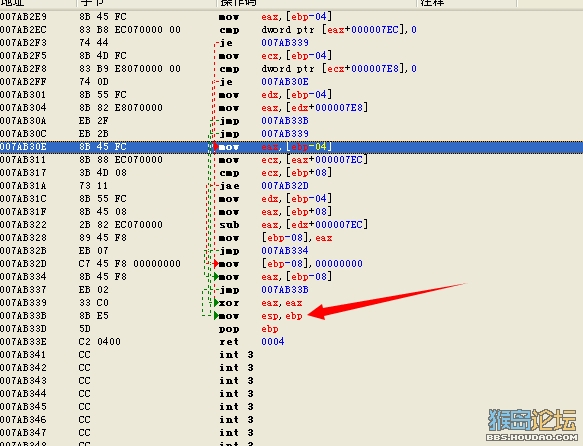The width and height of the screenshot is (583, 446).
Task: Click the highlighted row 007AB30E
Action: pyautogui.click(x=292, y=147)
